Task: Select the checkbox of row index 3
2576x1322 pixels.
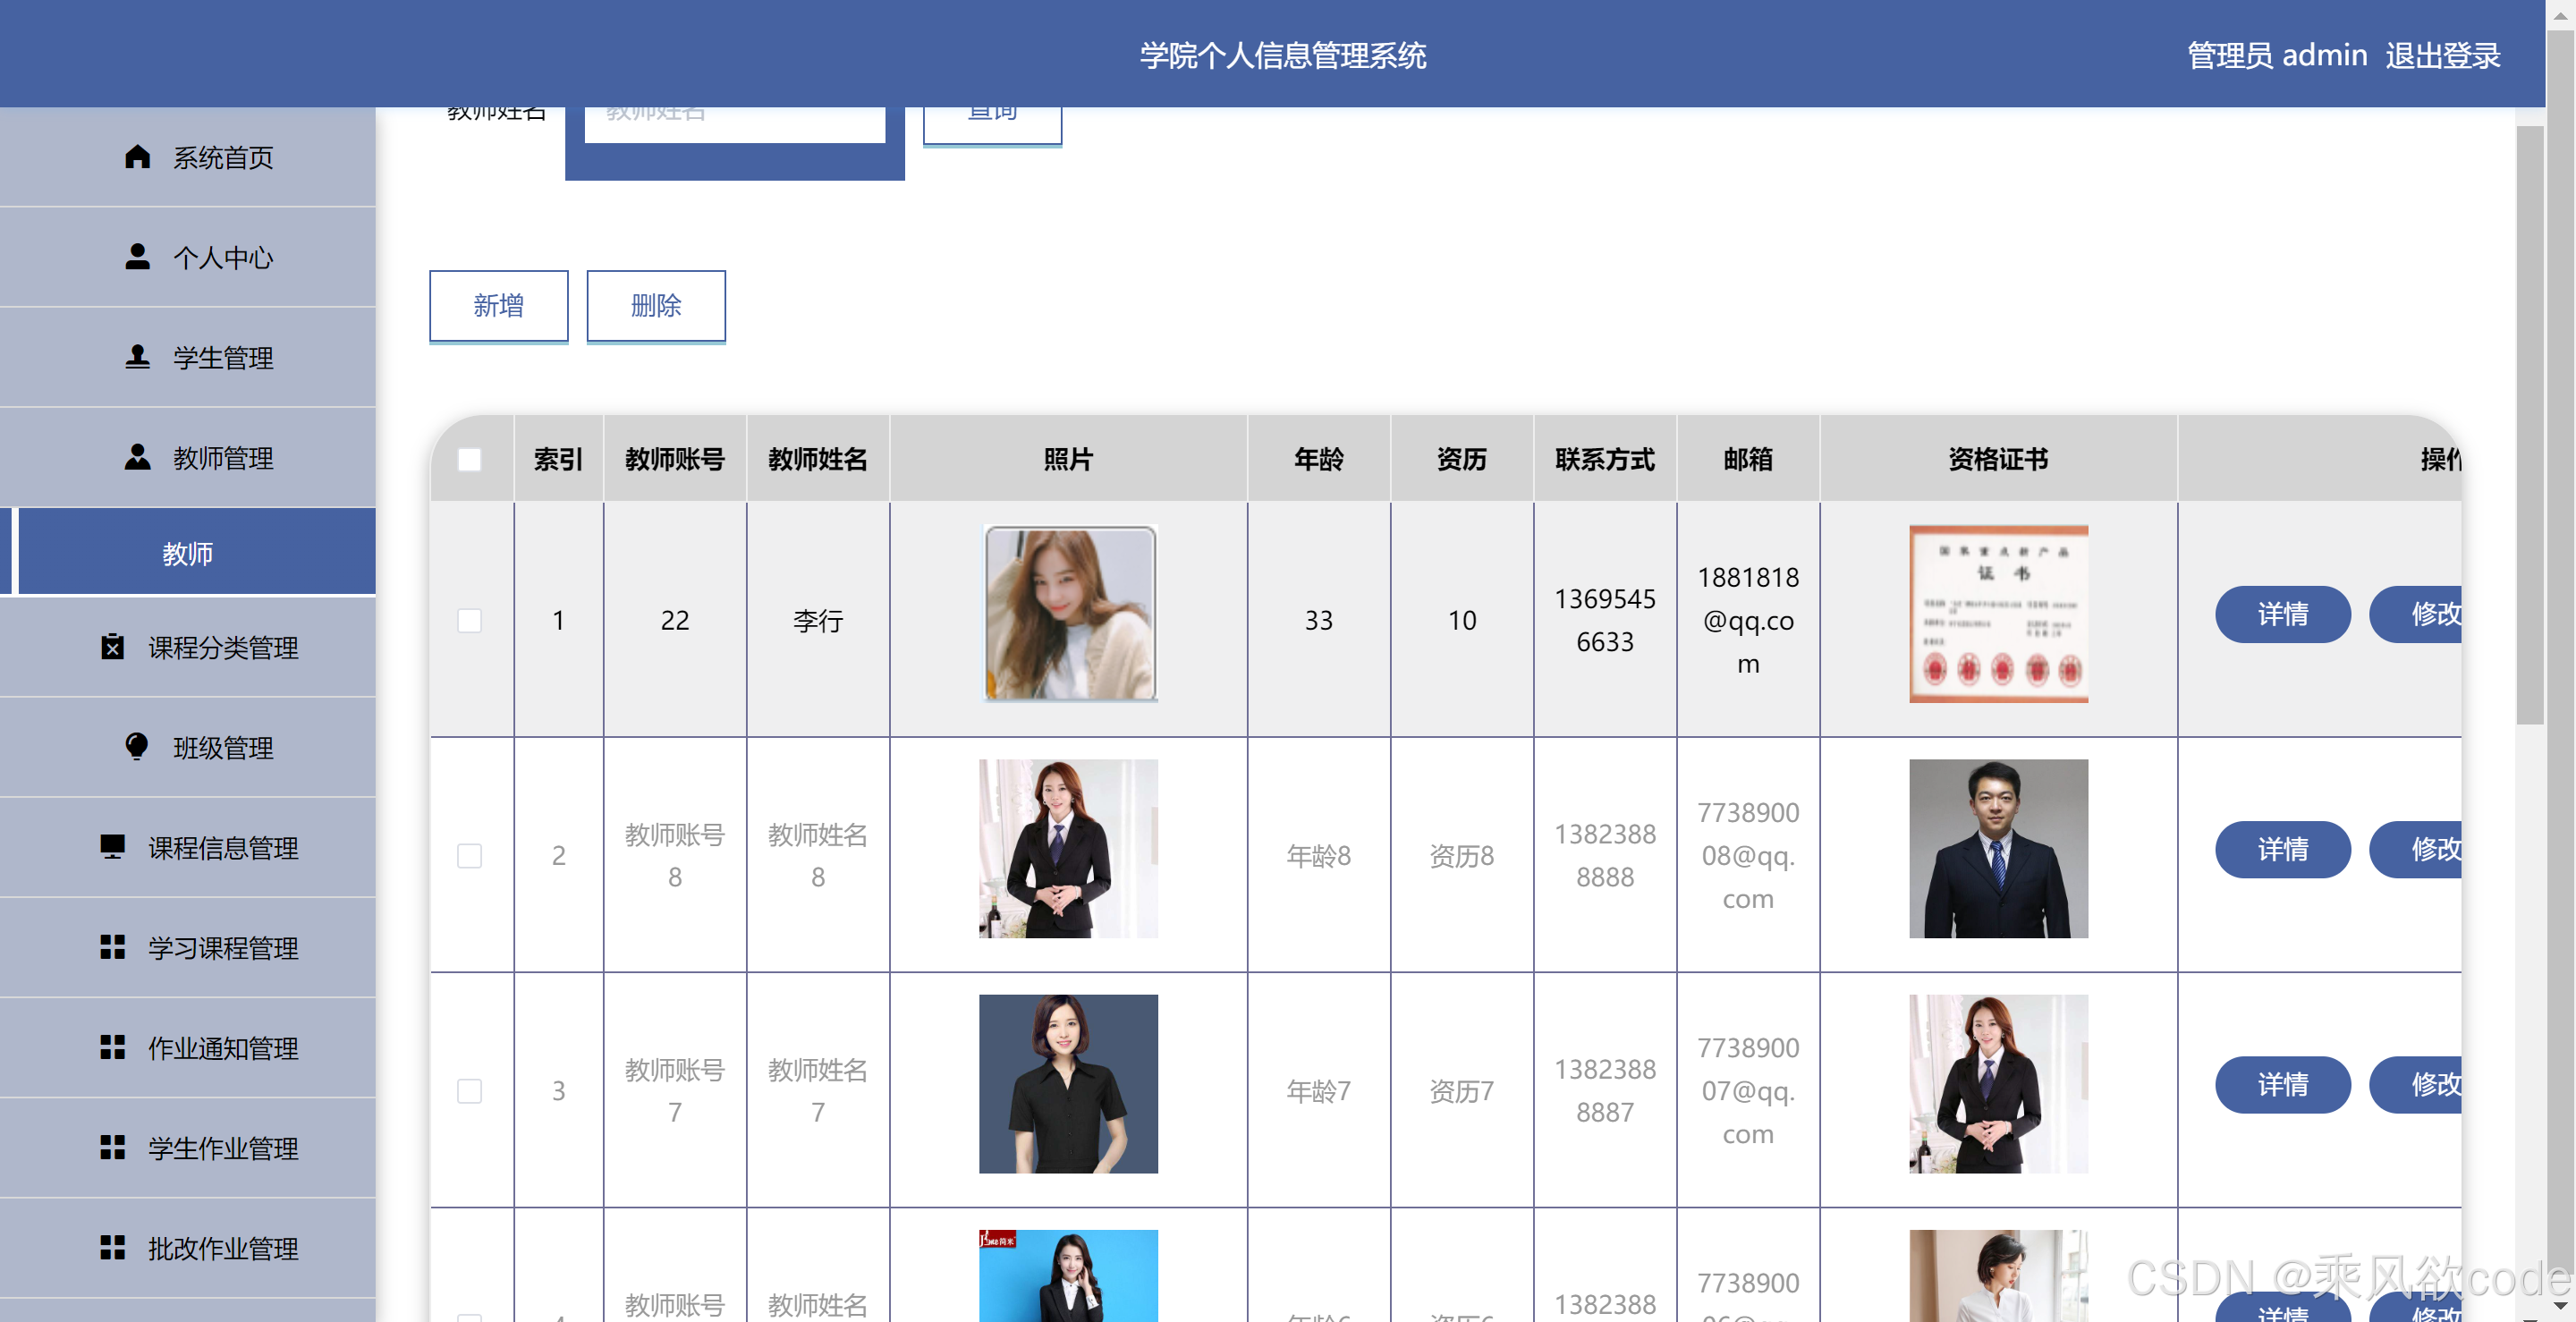Action: pyautogui.click(x=469, y=1090)
